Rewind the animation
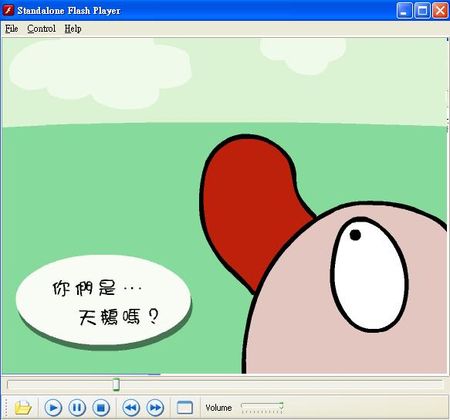 (131, 407)
